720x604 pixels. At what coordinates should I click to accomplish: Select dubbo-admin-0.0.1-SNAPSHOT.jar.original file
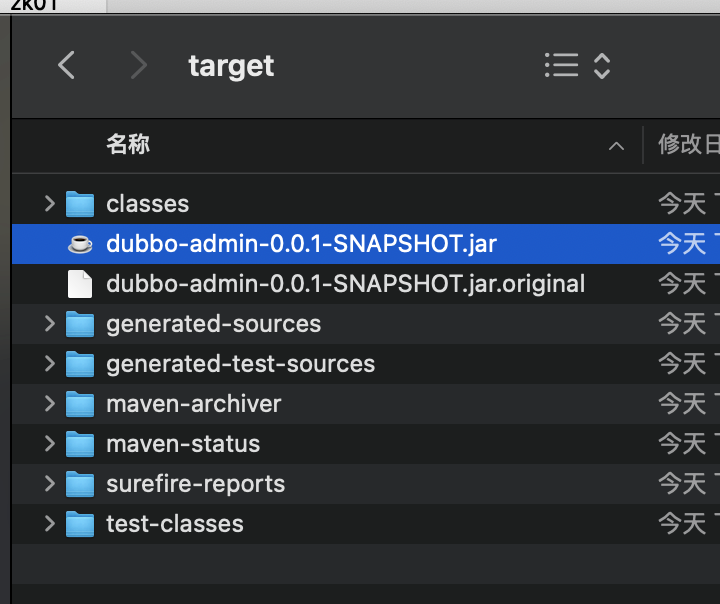(345, 284)
